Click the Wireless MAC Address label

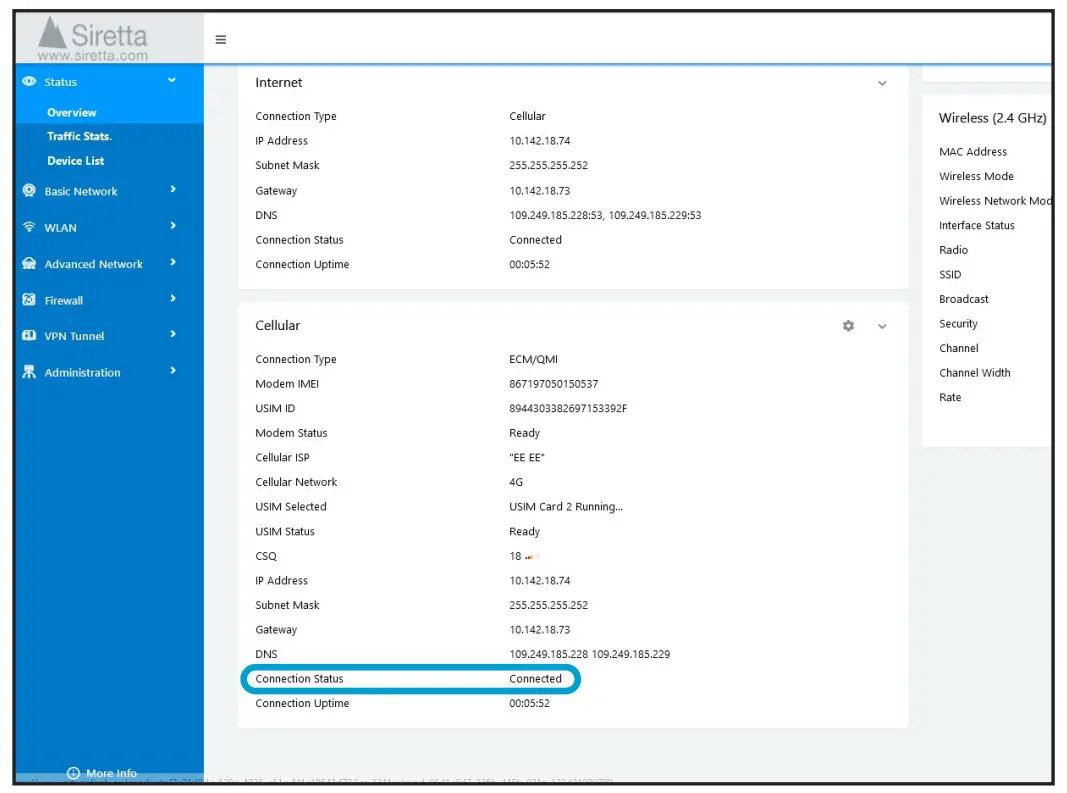(973, 152)
